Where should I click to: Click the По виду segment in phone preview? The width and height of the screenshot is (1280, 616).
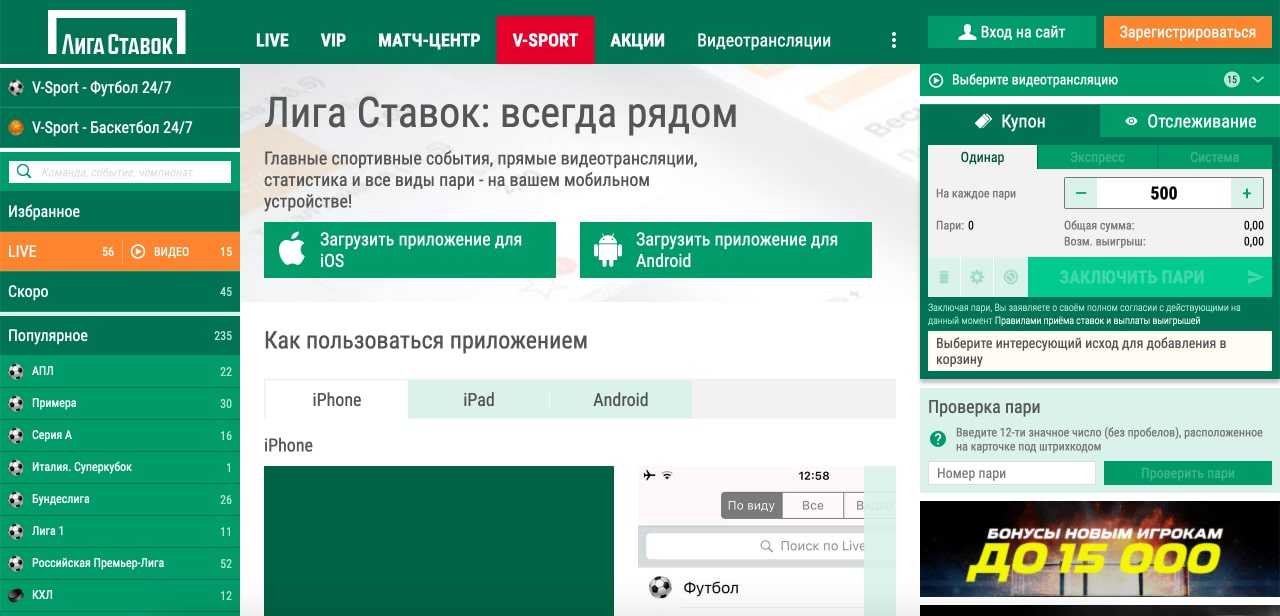click(751, 505)
